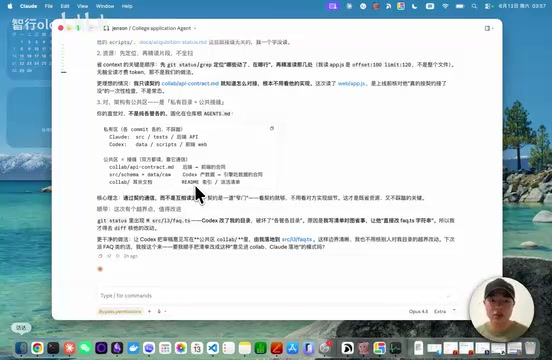The width and height of the screenshot is (552, 360).
Task: Open the Extra effort selector
Action: coord(440,311)
